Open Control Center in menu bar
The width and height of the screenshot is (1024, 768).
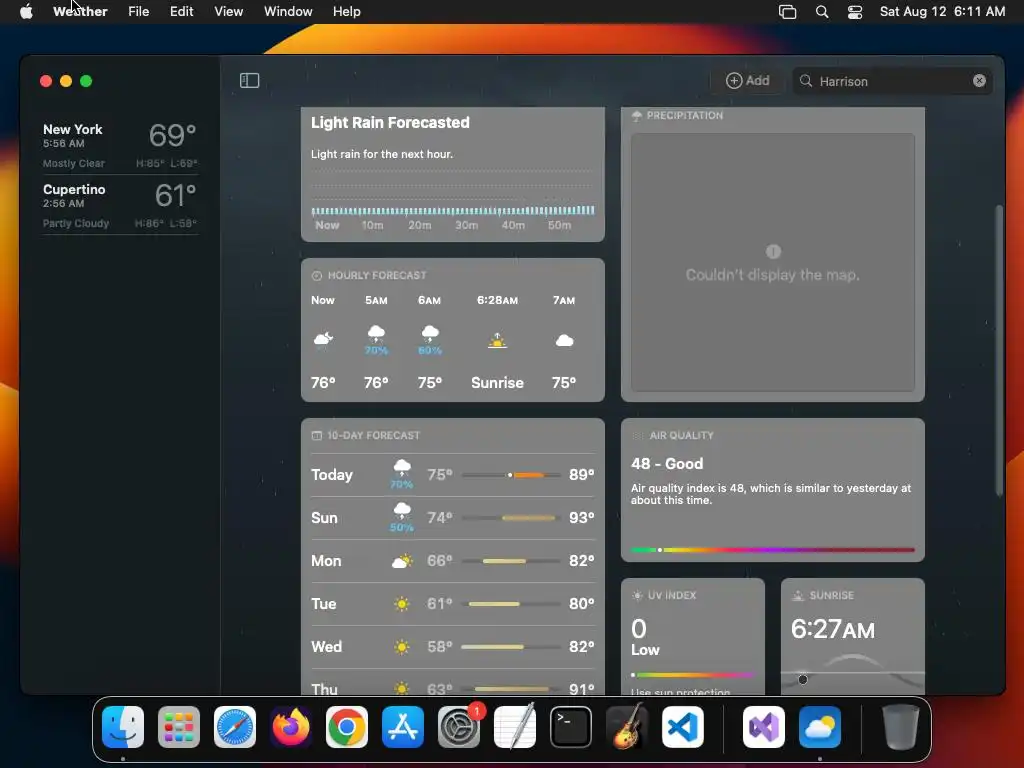tap(855, 12)
